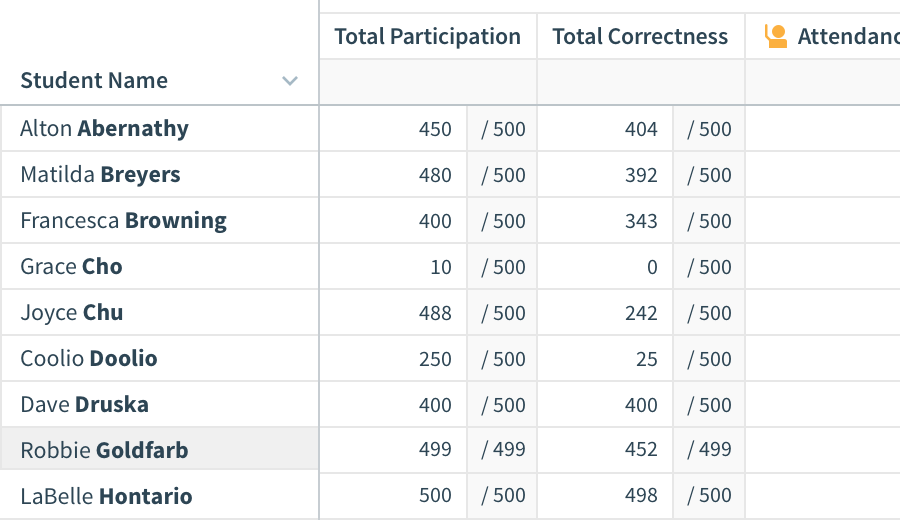Edit Alton Abernathy's correctness score 404

pos(641,129)
